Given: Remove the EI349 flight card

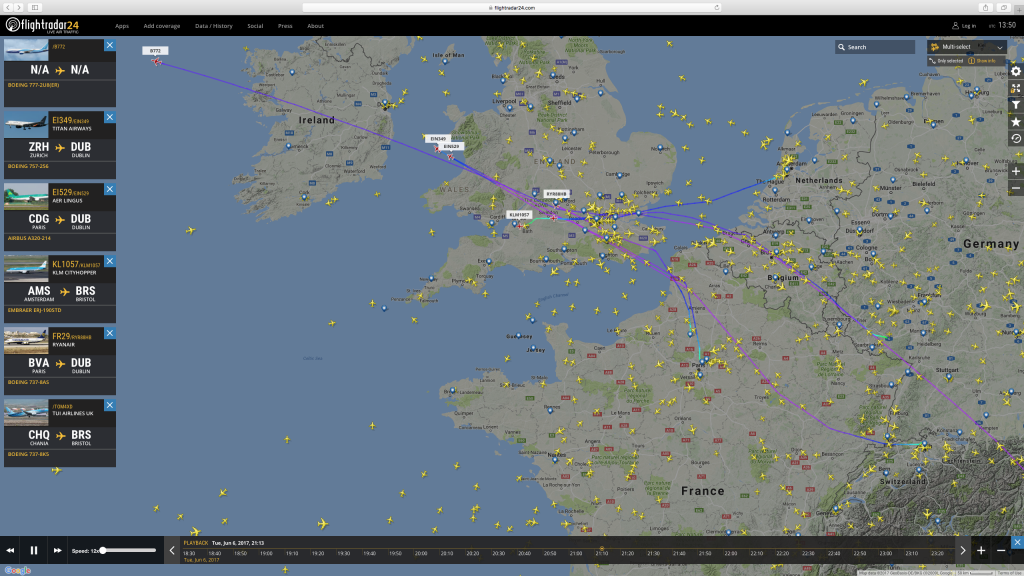Looking at the screenshot, I should pyautogui.click(x=110, y=117).
